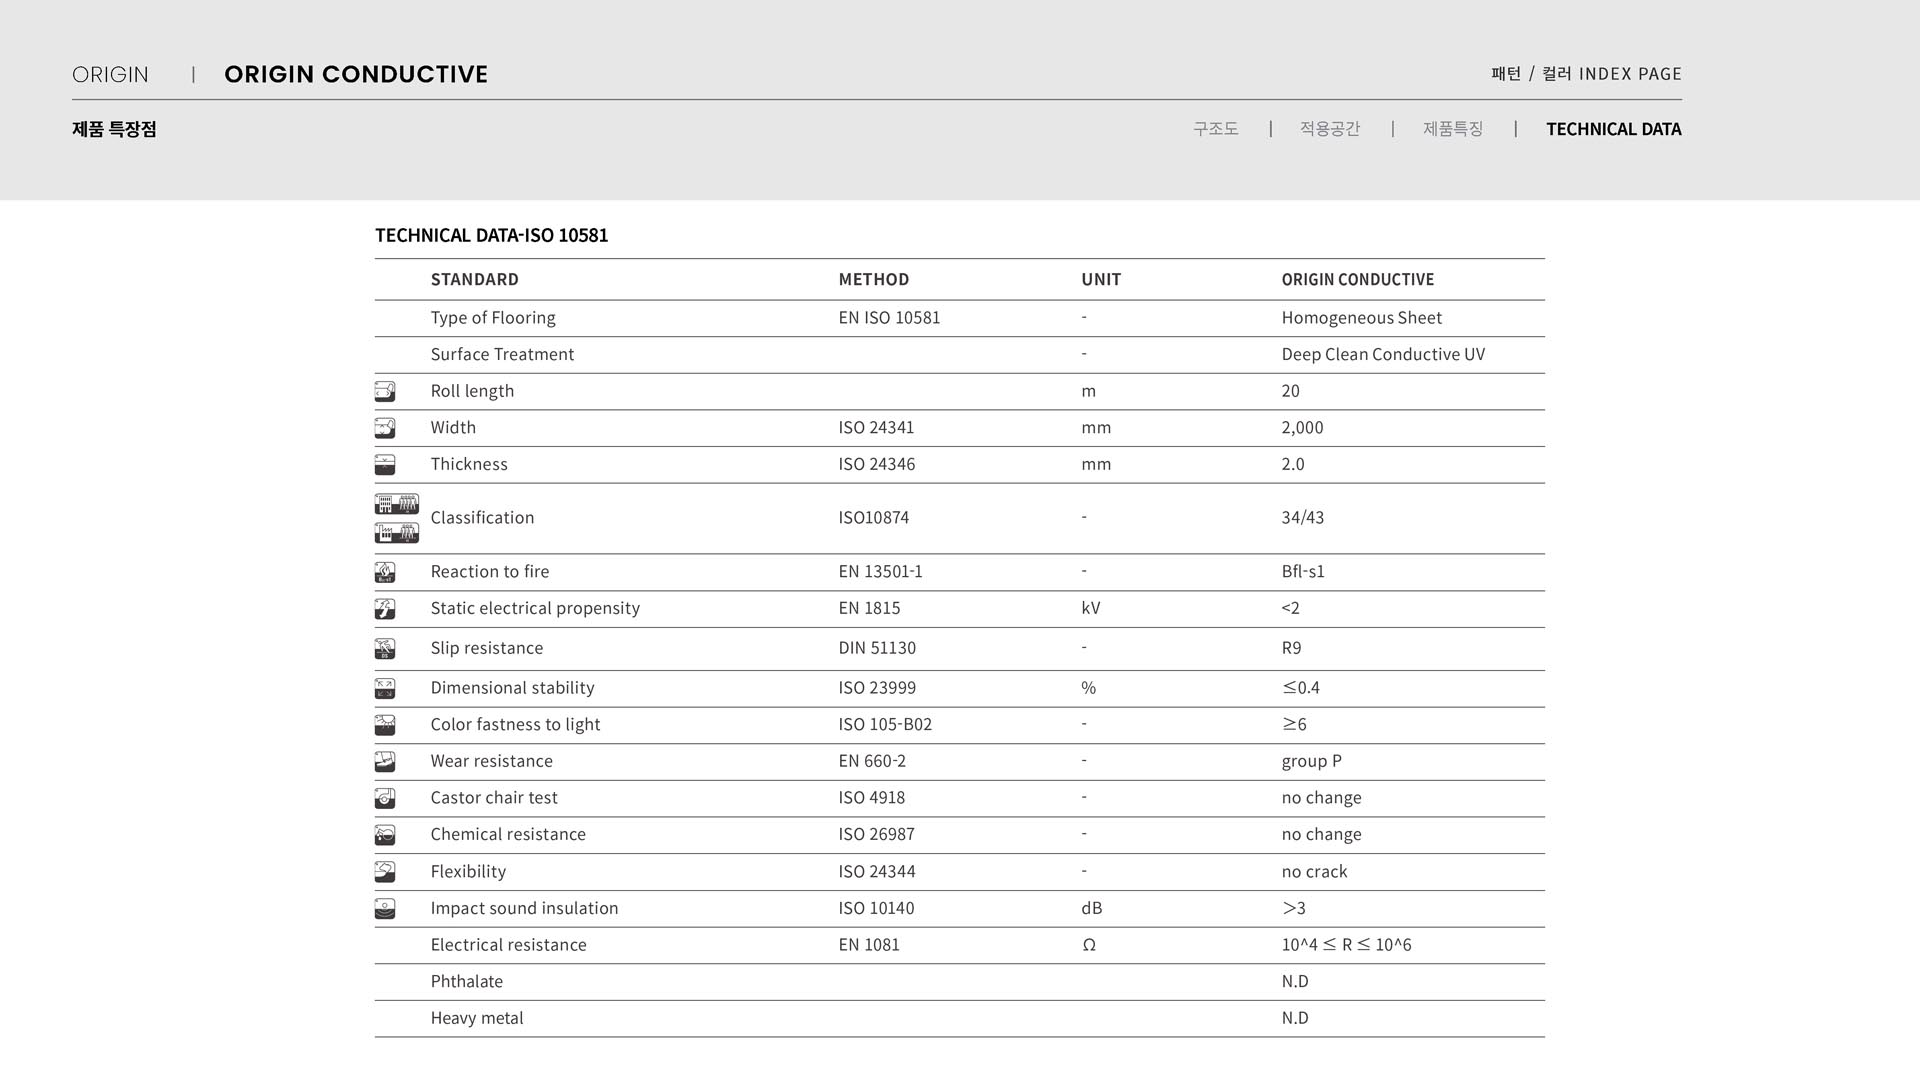Click the Roll length row icon
Viewport: 1920px width, 1080px height.
point(385,391)
